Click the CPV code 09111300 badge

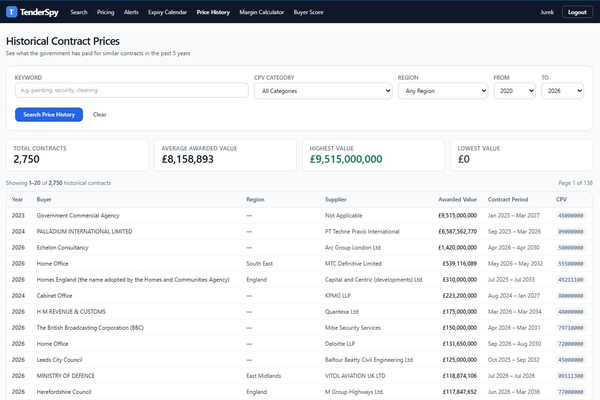571,376
